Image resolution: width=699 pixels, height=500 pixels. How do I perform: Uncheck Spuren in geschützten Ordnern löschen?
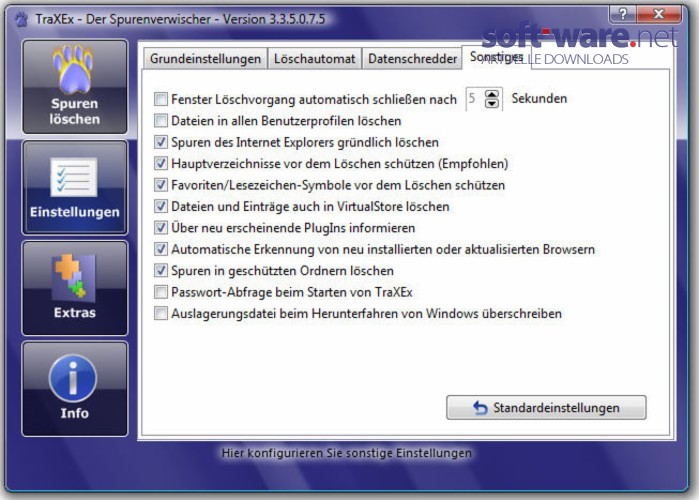pos(160,270)
